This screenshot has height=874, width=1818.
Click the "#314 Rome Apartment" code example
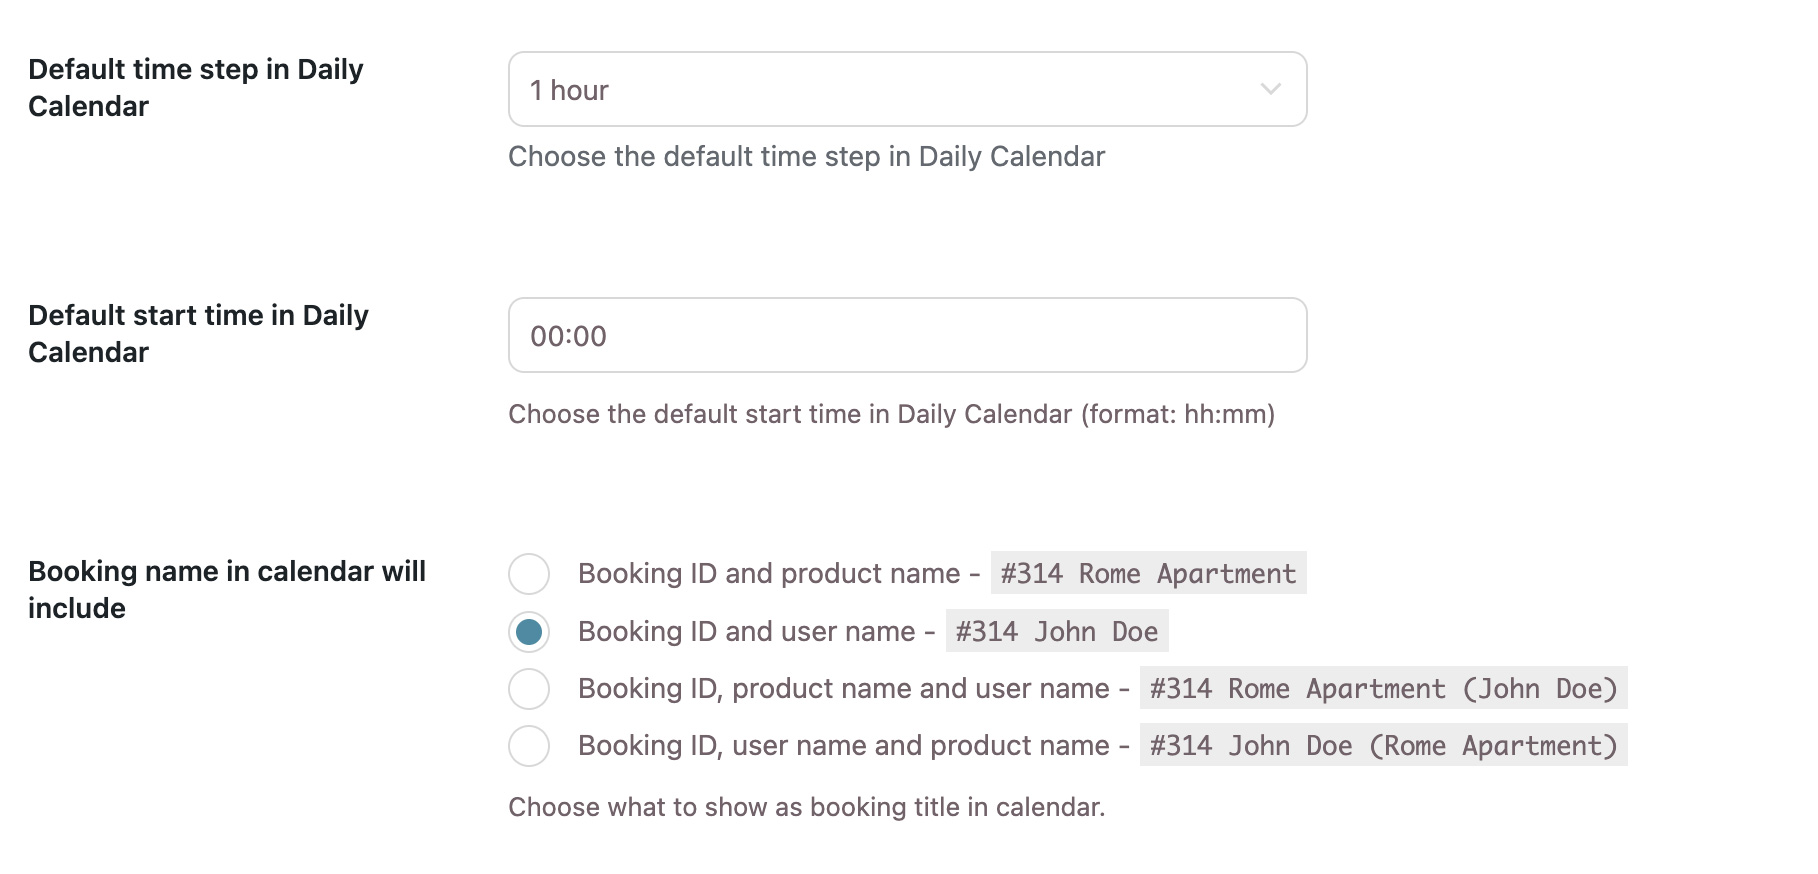(x=1148, y=574)
